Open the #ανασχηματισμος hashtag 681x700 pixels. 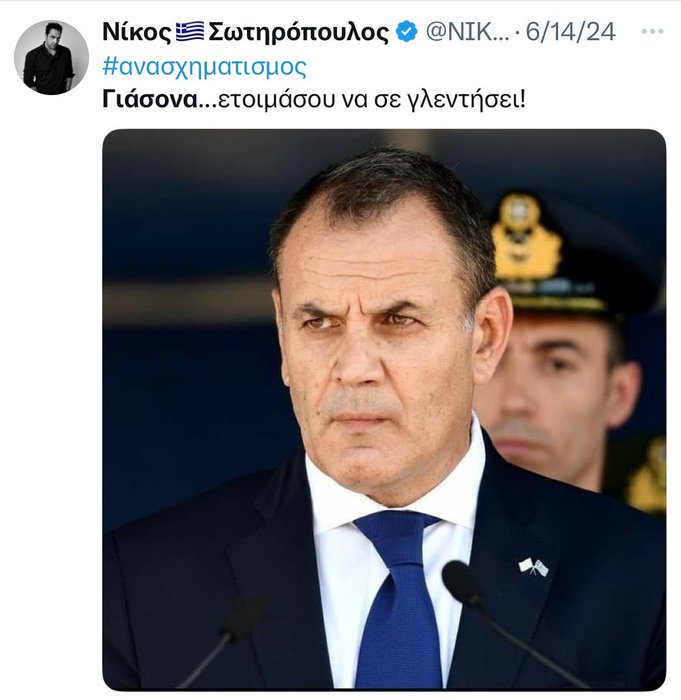point(204,68)
